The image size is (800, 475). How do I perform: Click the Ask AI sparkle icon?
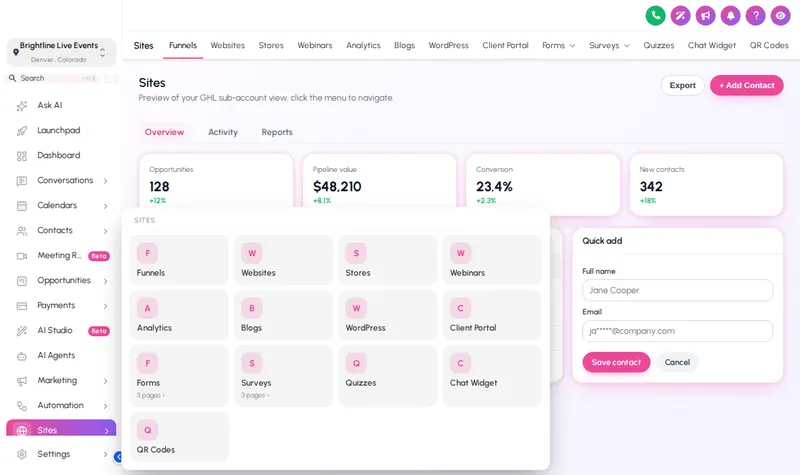[x=22, y=106]
